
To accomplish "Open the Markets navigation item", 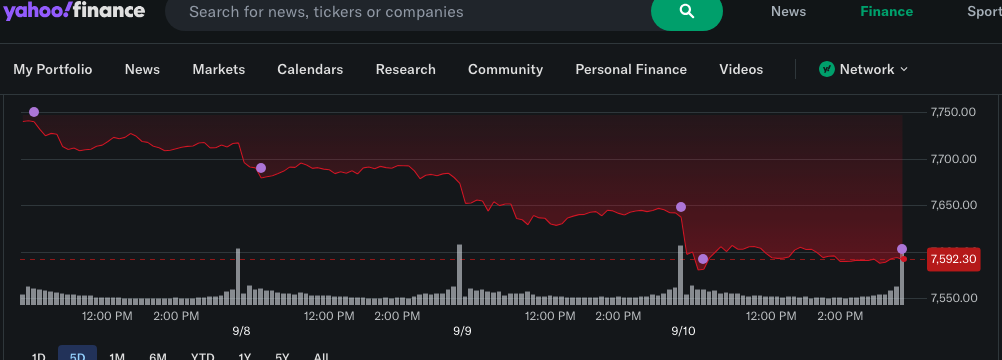I will pyautogui.click(x=219, y=69).
